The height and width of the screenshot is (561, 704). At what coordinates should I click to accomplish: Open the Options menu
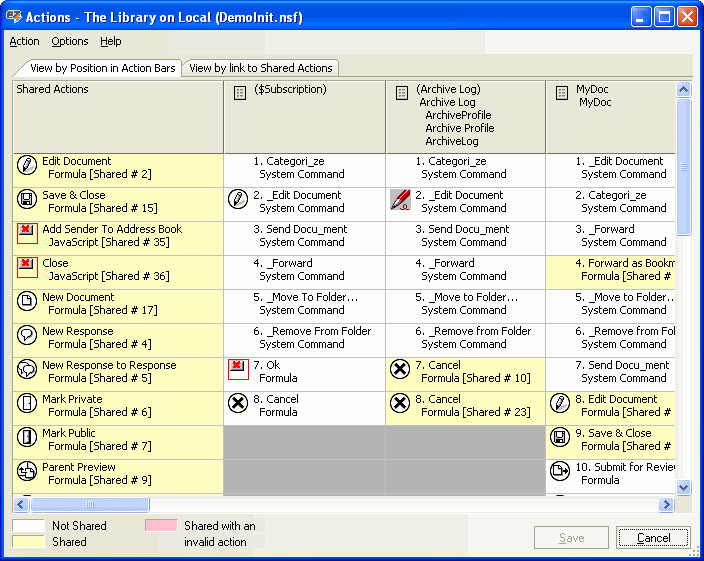click(70, 41)
